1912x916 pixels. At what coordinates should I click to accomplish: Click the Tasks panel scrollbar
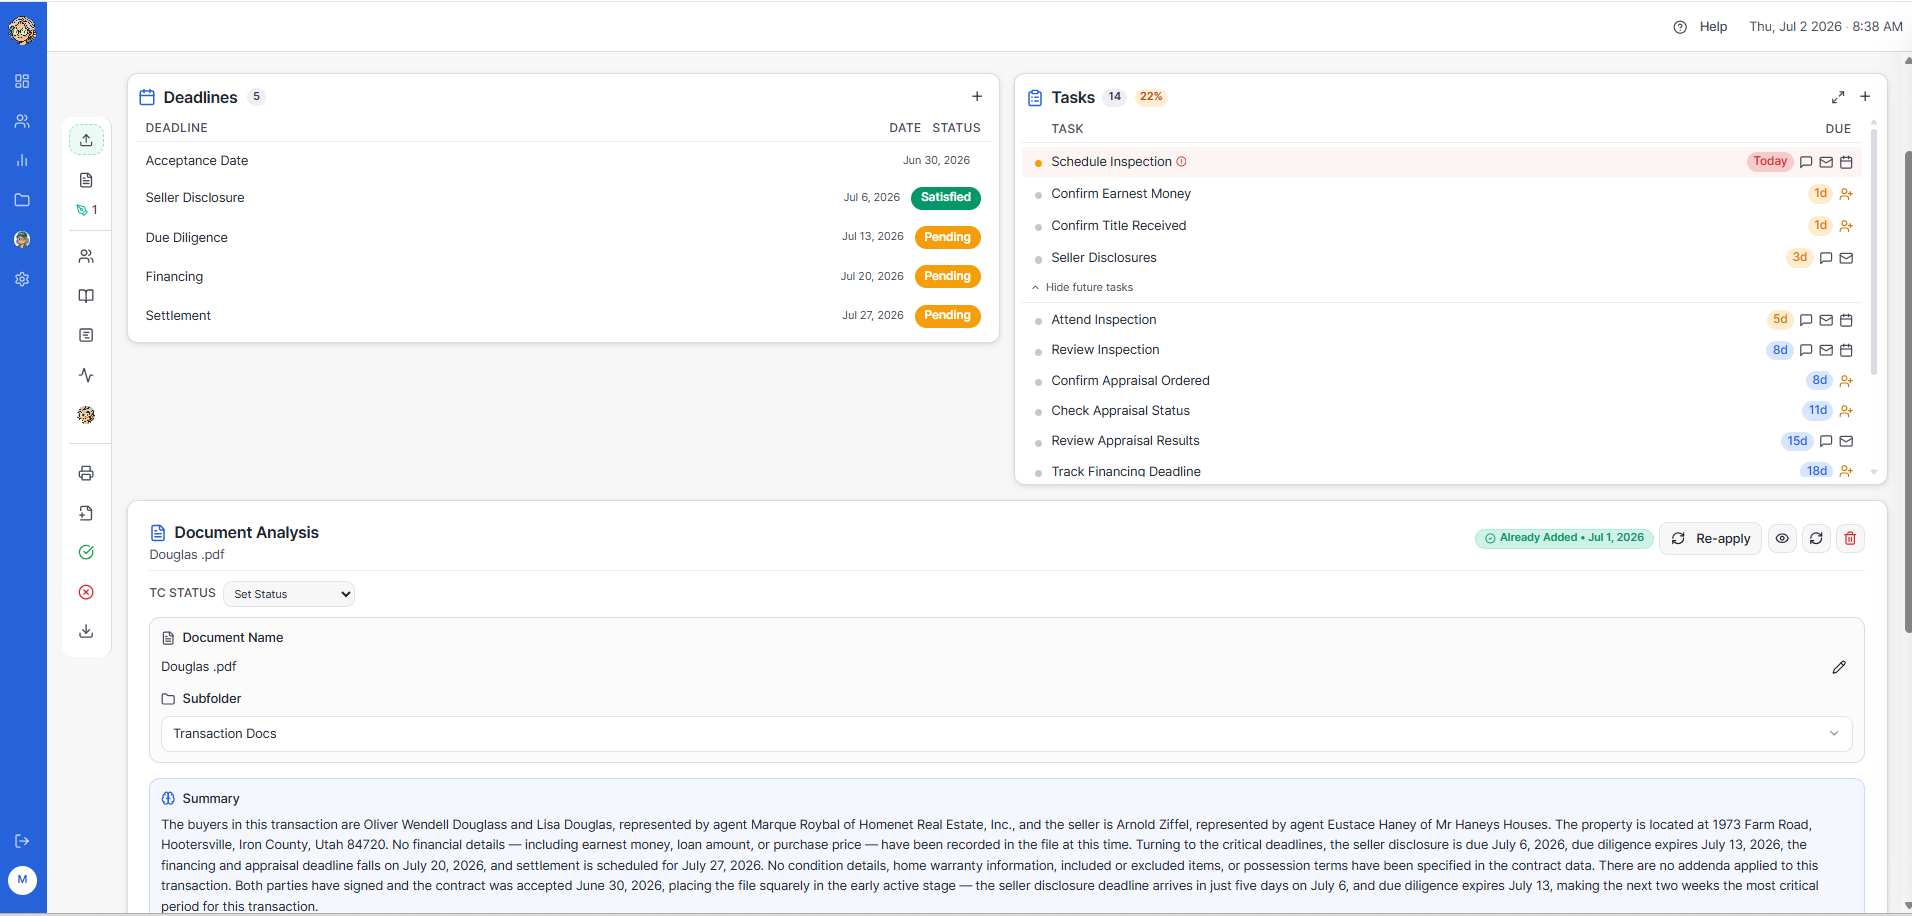[1873, 250]
